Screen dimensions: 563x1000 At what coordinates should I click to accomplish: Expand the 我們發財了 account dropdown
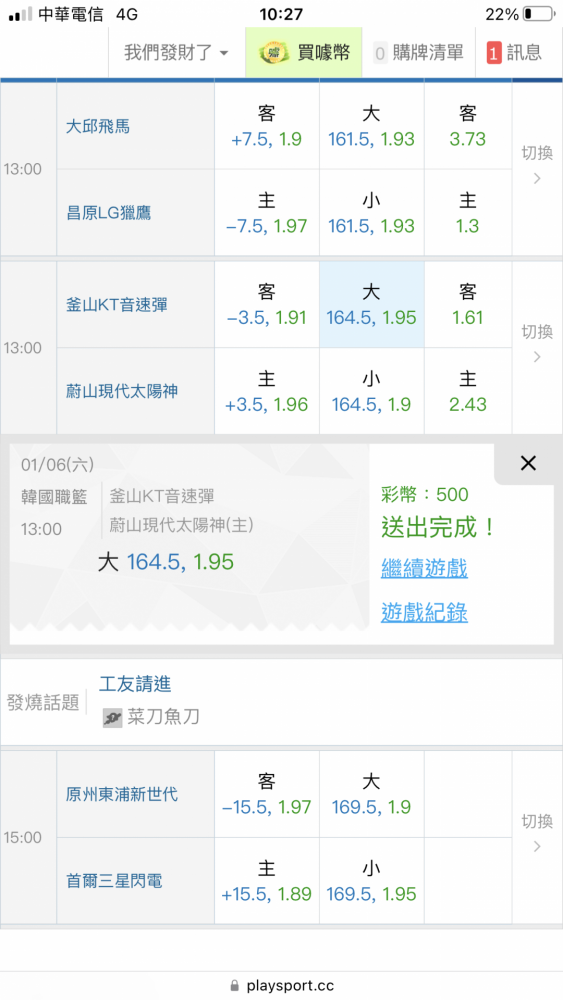point(176,52)
